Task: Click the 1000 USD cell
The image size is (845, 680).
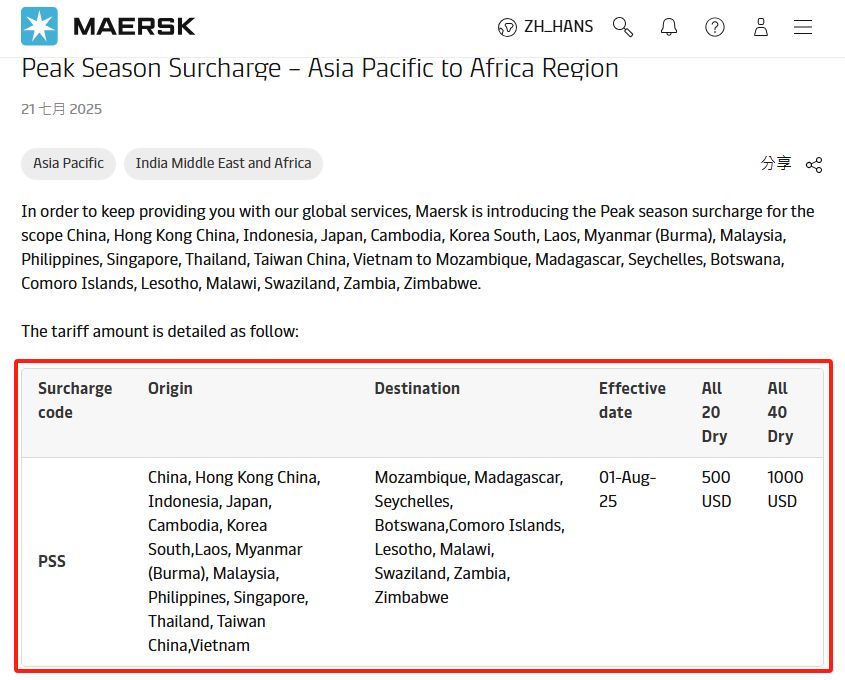Action: coord(785,489)
